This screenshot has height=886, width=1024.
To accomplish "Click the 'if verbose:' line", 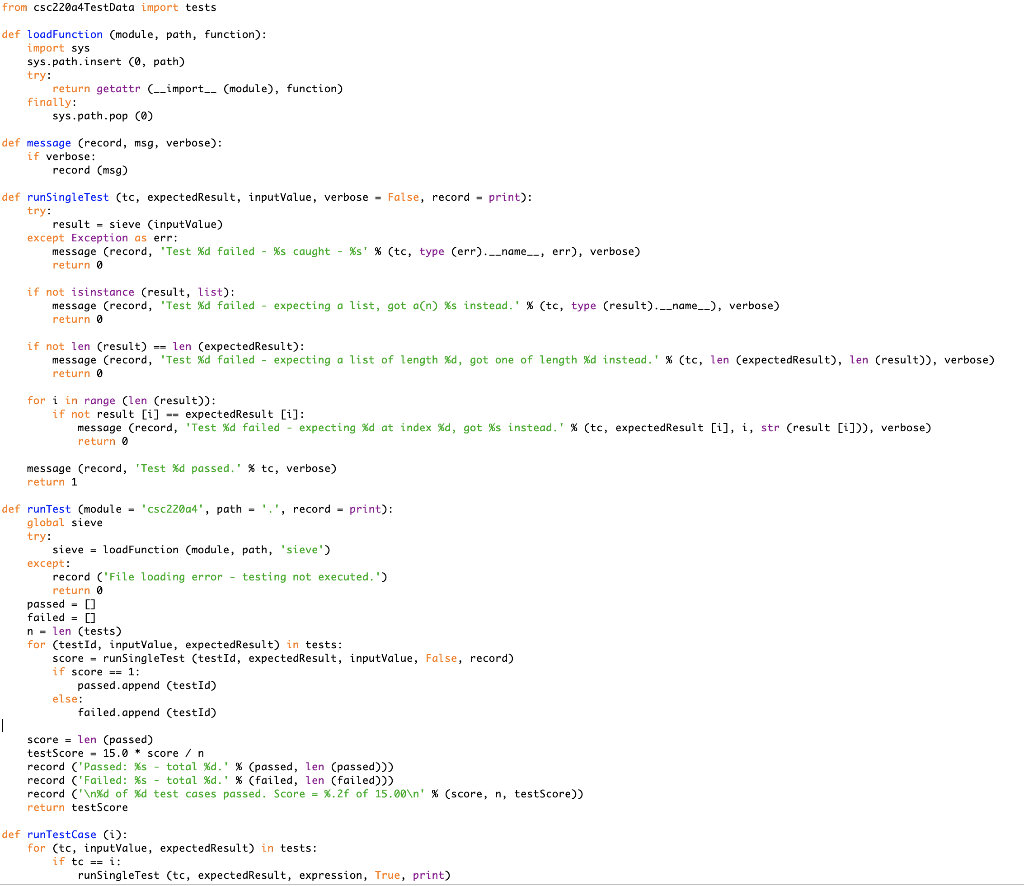I will click(x=61, y=157).
